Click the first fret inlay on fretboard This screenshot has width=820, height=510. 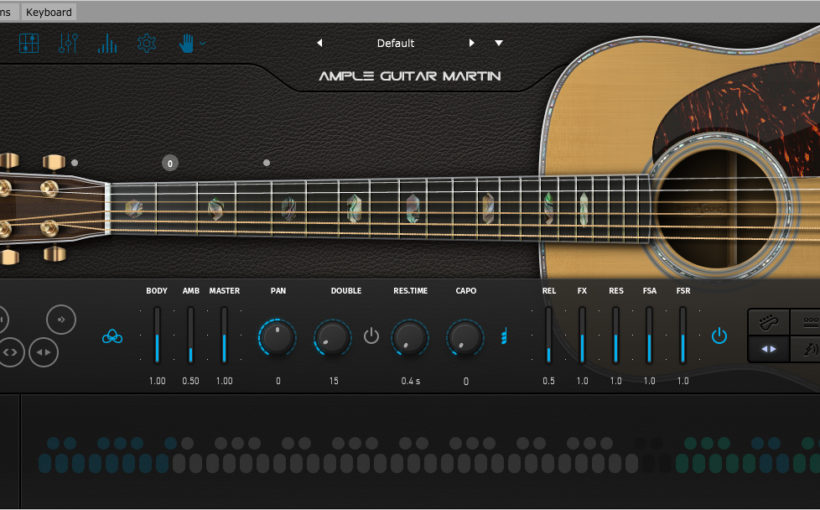click(x=134, y=209)
